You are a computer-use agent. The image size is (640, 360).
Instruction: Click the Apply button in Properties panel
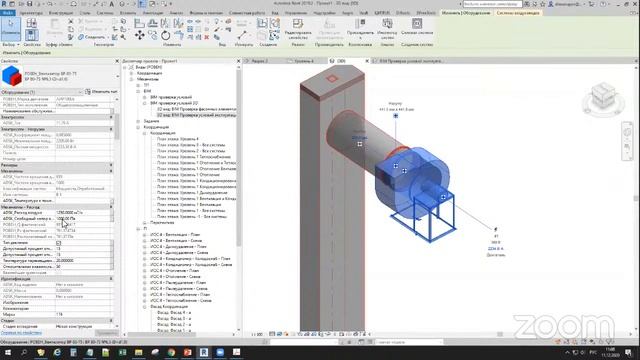(x=107, y=333)
